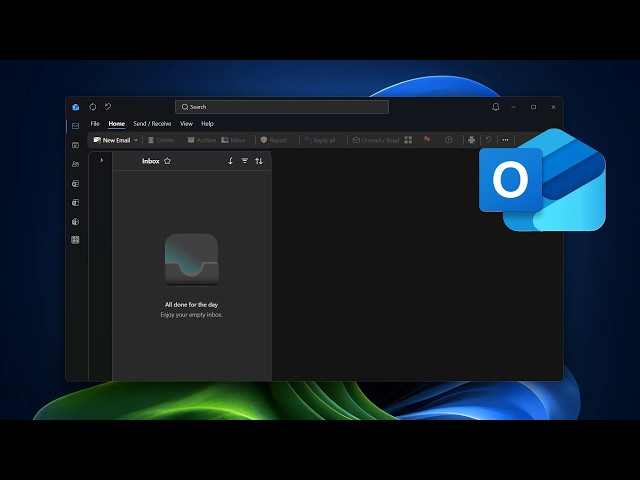Click the jump-down arrow in Inbox header

pyautogui.click(x=231, y=161)
